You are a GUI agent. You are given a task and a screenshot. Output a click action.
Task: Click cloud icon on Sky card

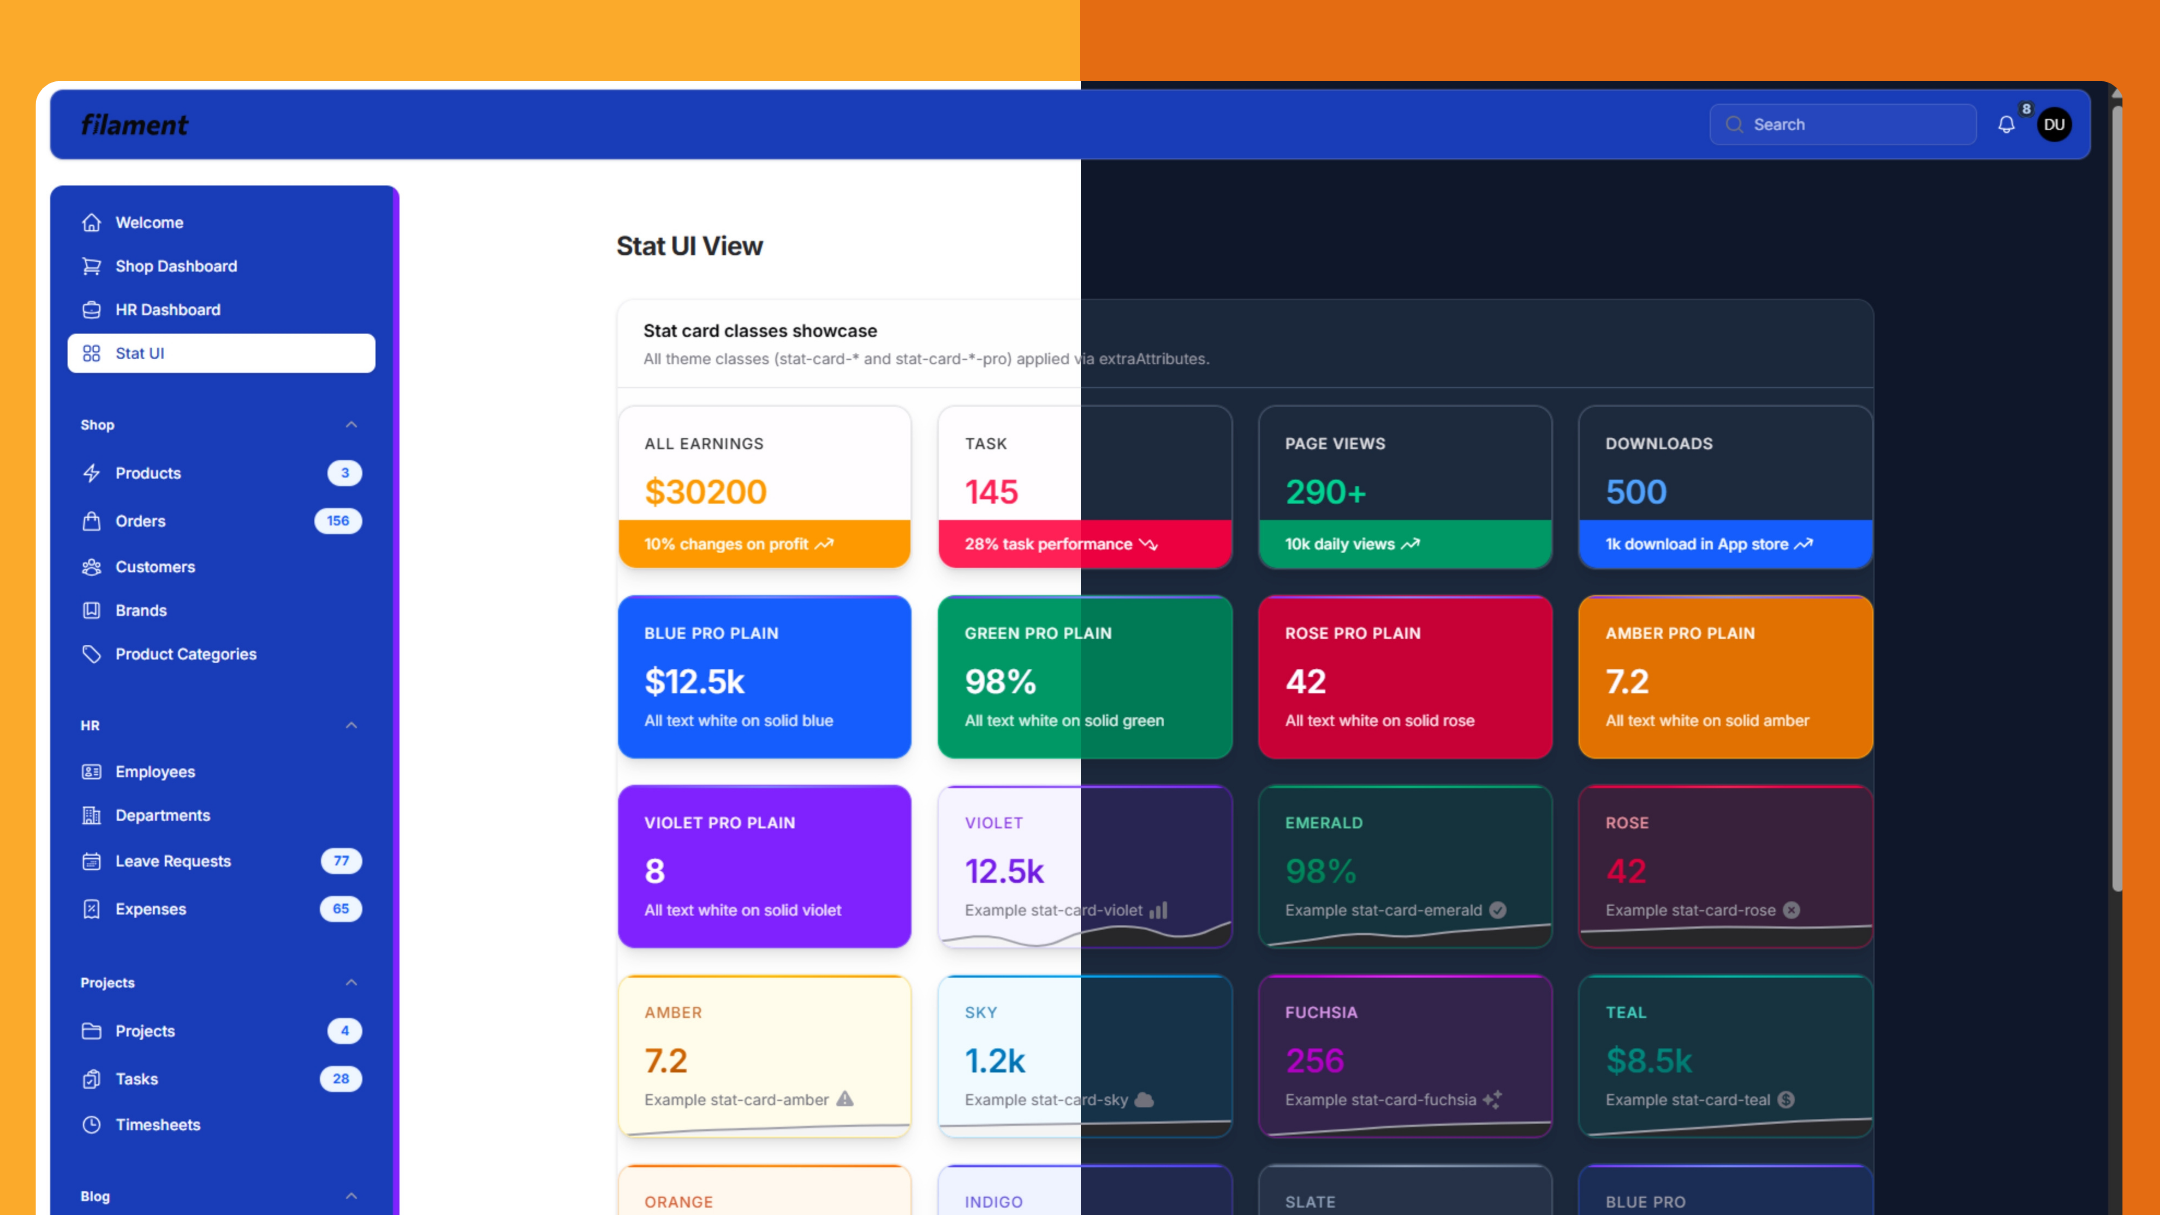1144,1099
